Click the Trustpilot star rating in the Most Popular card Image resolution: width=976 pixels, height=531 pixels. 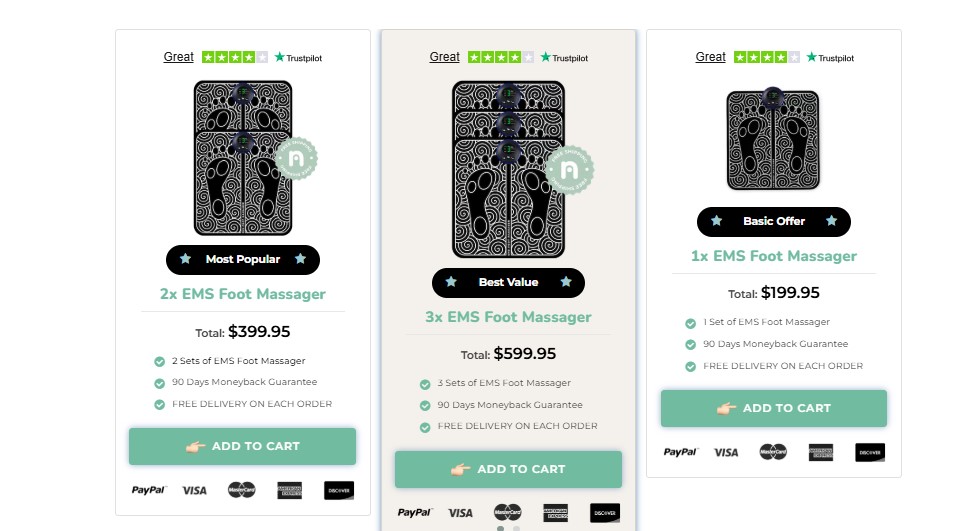[235, 57]
